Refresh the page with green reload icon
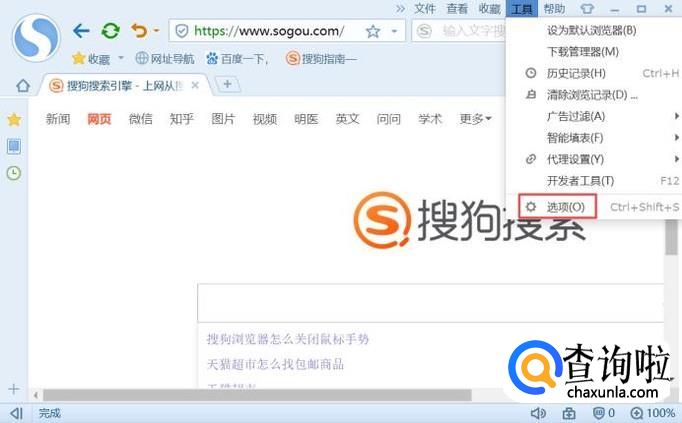This screenshot has height=423, width=682. pos(110,31)
